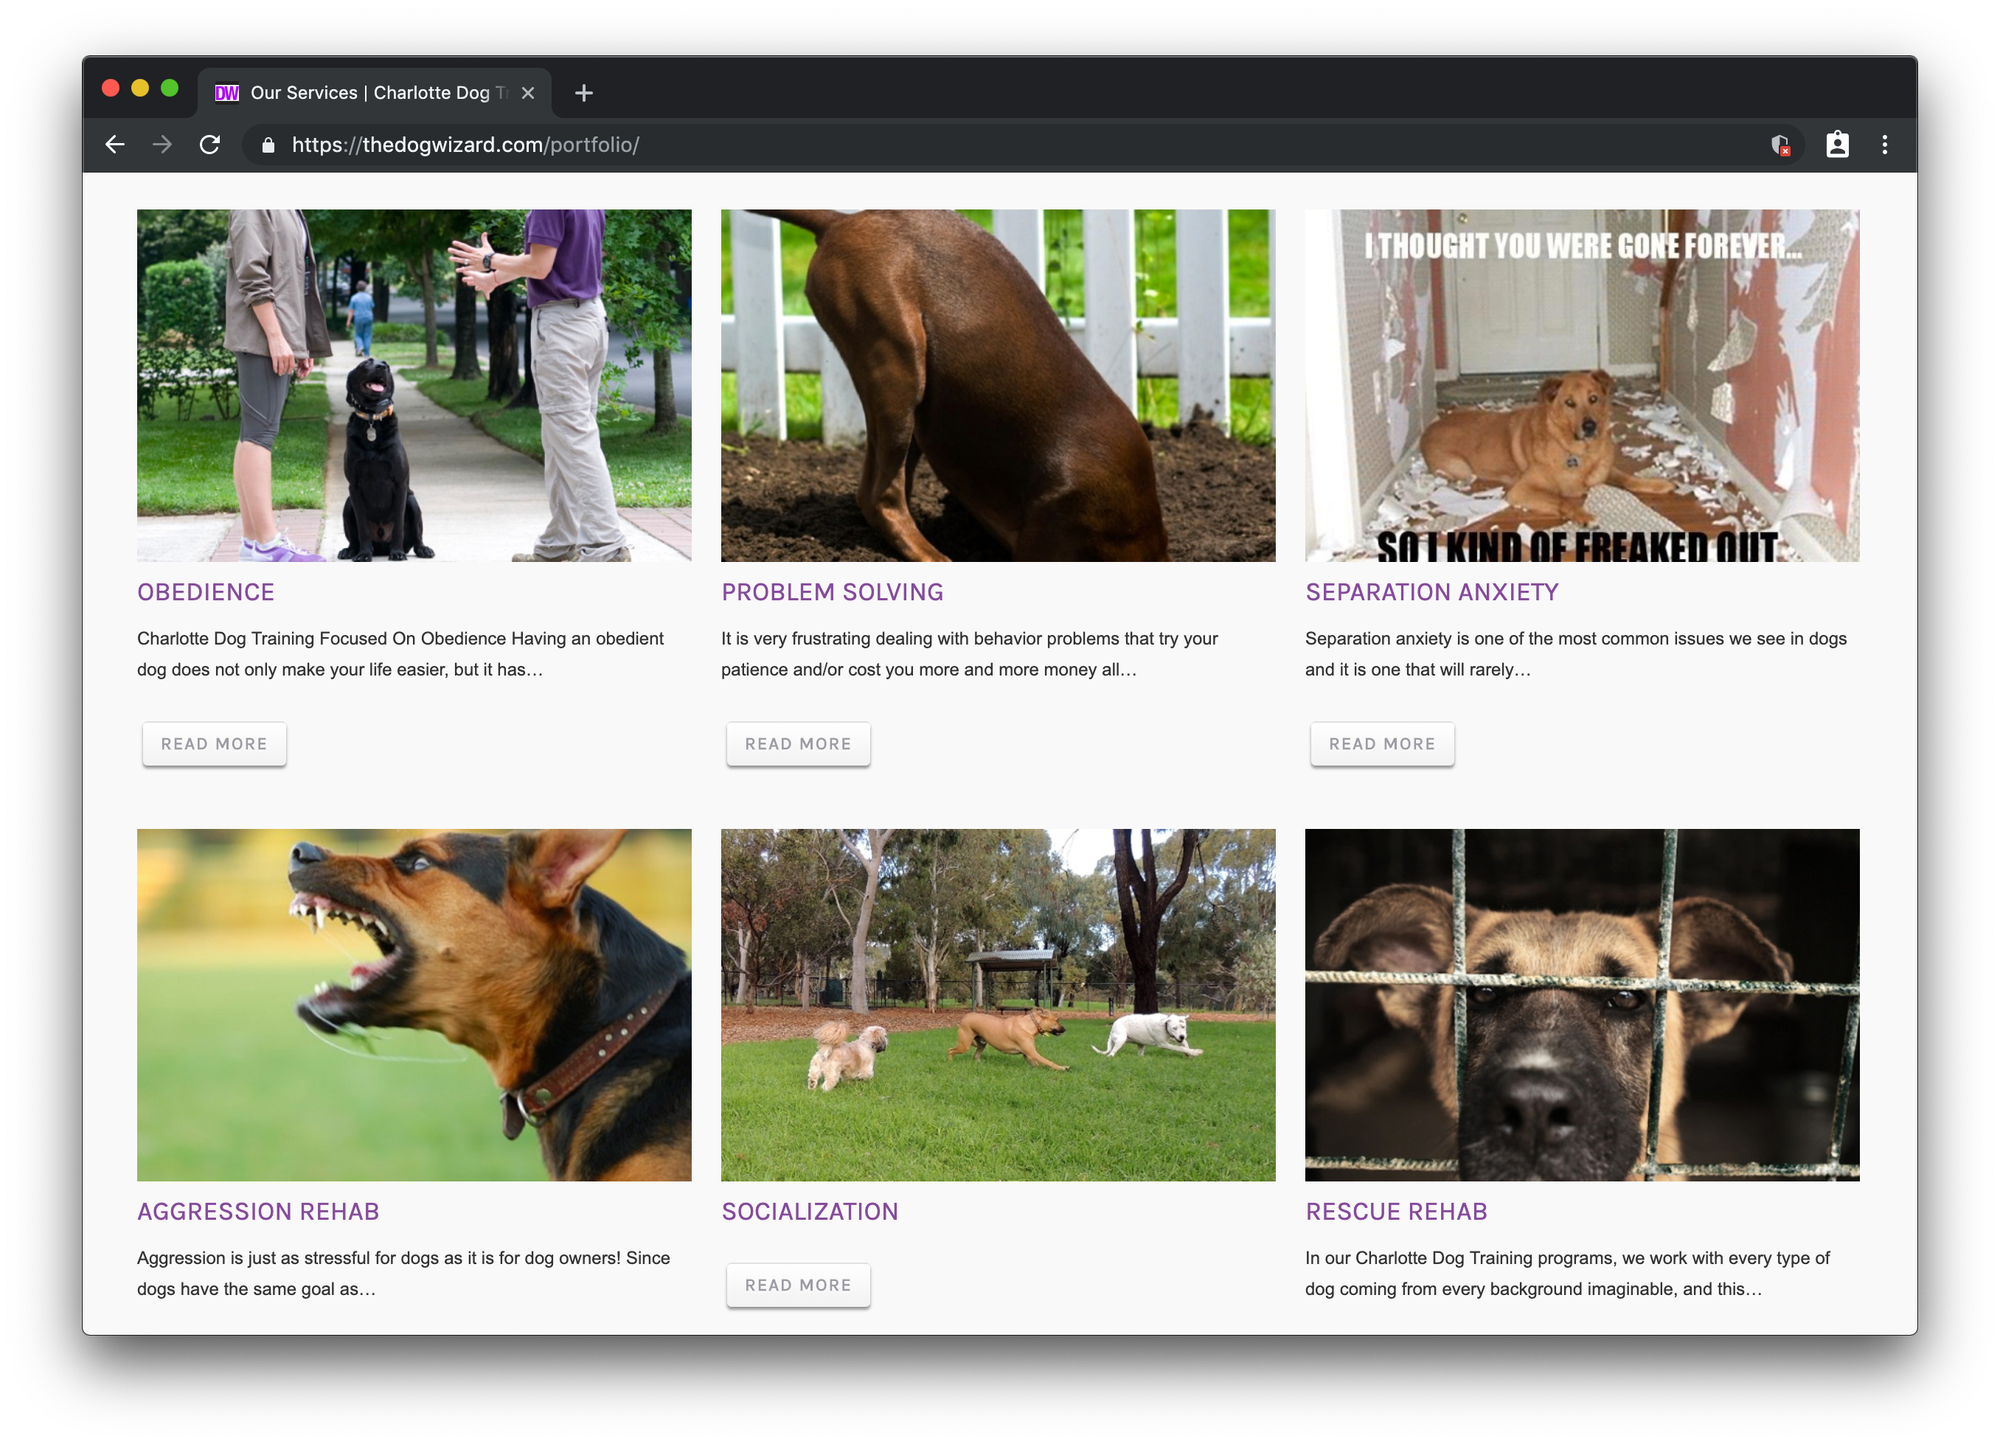
Task: Click READ MORE under Problem Solving
Action: pyautogui.click(x=798, y=743)
